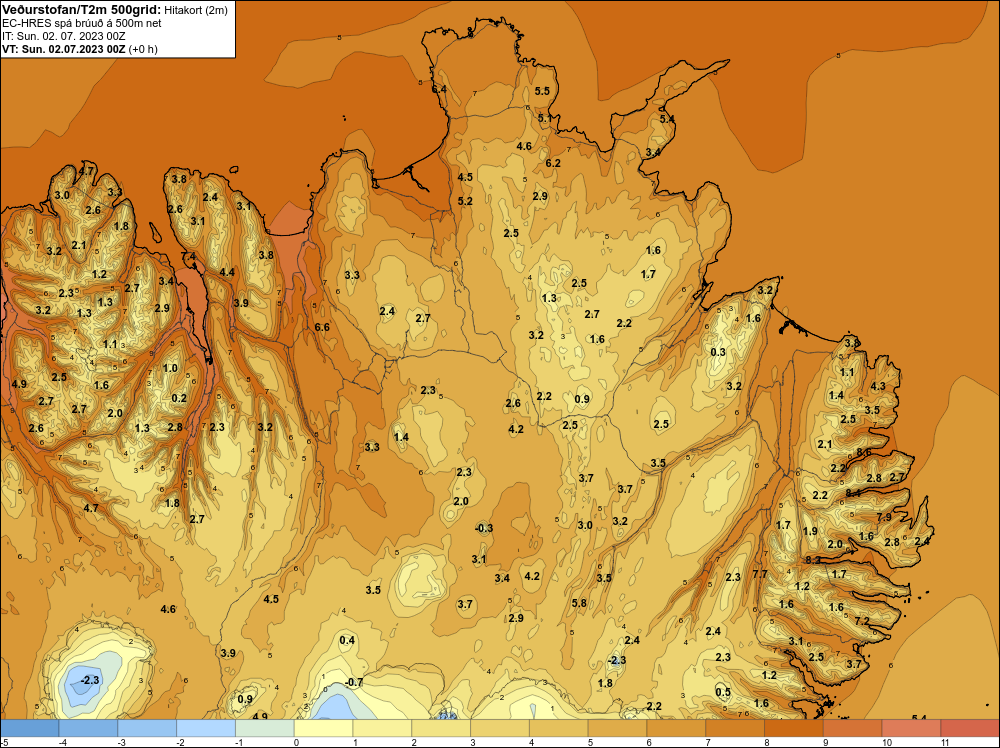This screenshot has height=748, width=1000.
Task: Click the '1.0' temperature value
Action: click(x=170, y=369)
